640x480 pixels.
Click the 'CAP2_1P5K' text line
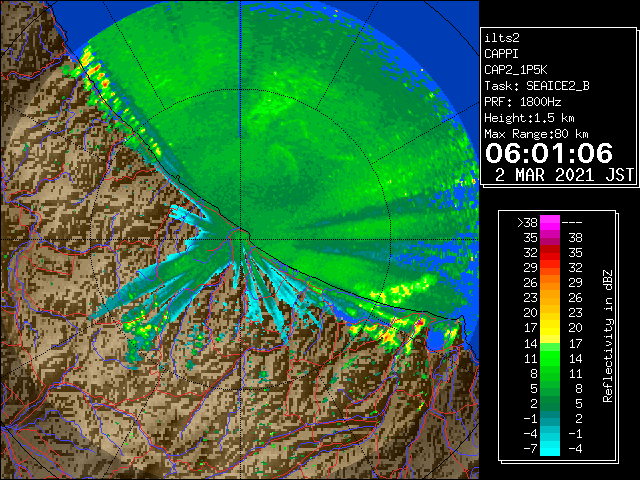tap(516, 70)
